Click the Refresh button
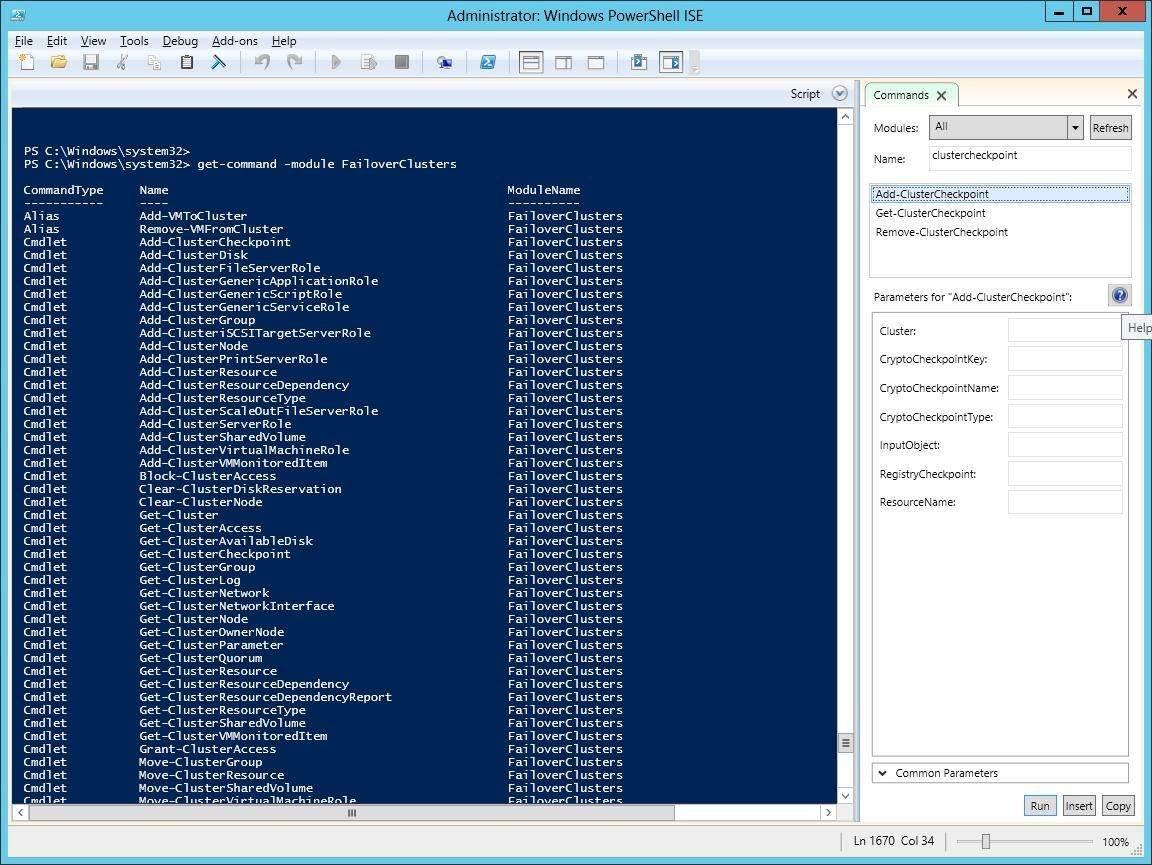This screenshot has height=865, width=1152. [1110, 127]
